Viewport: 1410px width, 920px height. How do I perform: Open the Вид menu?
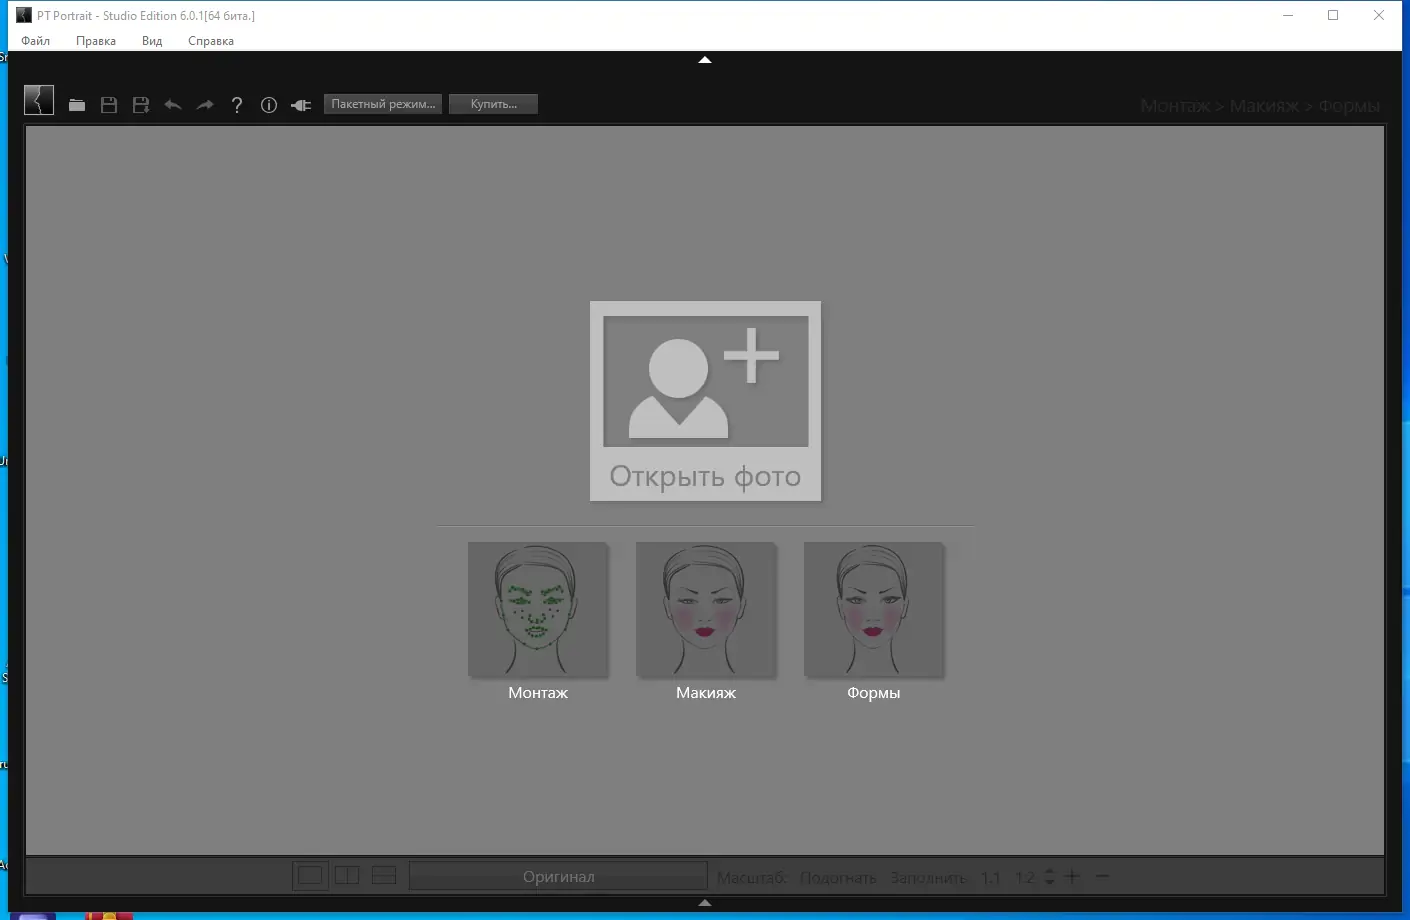[152, 41]
